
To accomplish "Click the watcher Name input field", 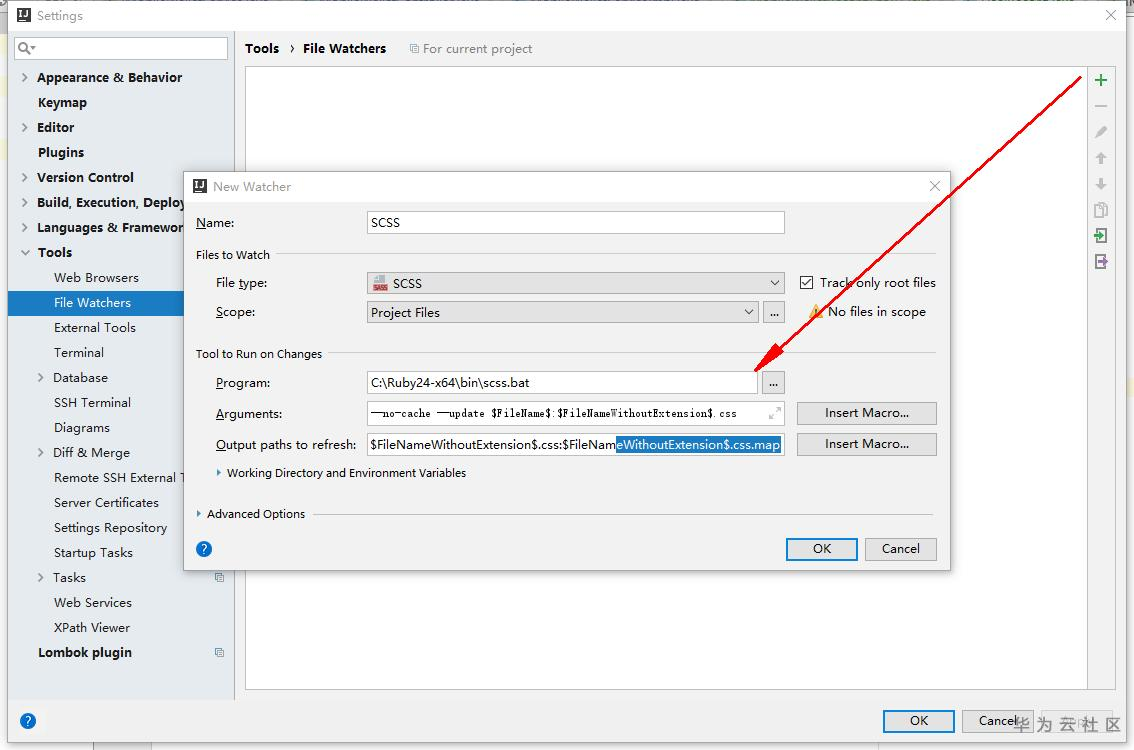I will click(x=576, y=223).
